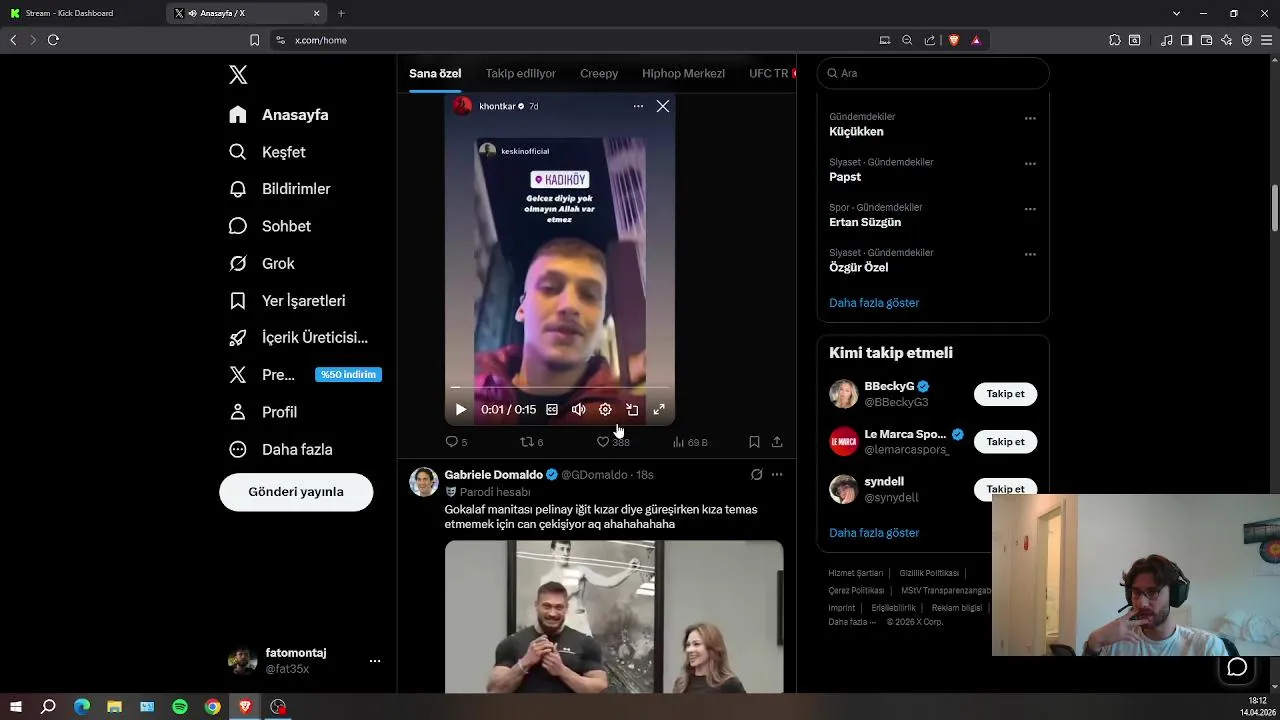Seek along the video progress bar
The width and height of the screenshot is (1280, 720).
(560, 387)
